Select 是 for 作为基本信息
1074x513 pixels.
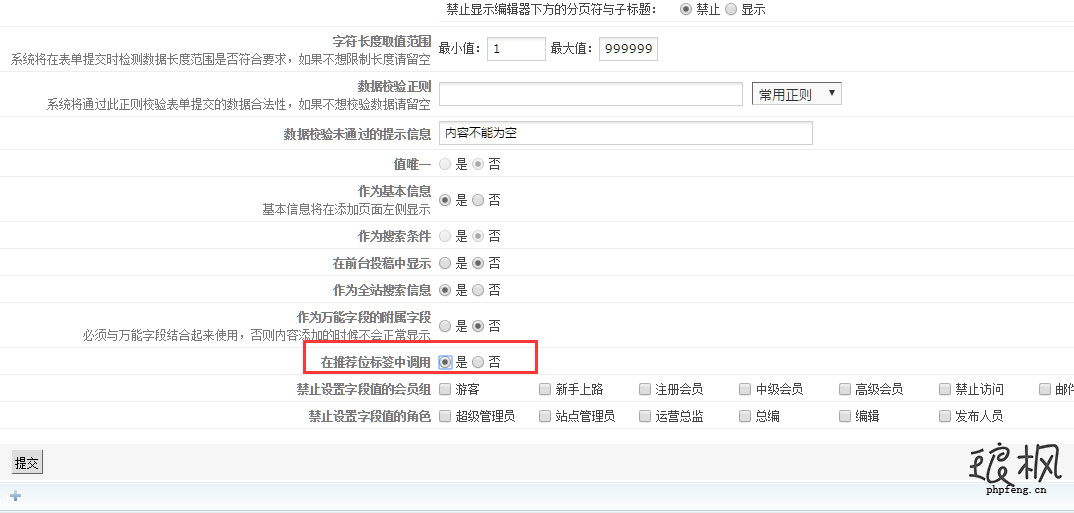click(x=445, y=200)
